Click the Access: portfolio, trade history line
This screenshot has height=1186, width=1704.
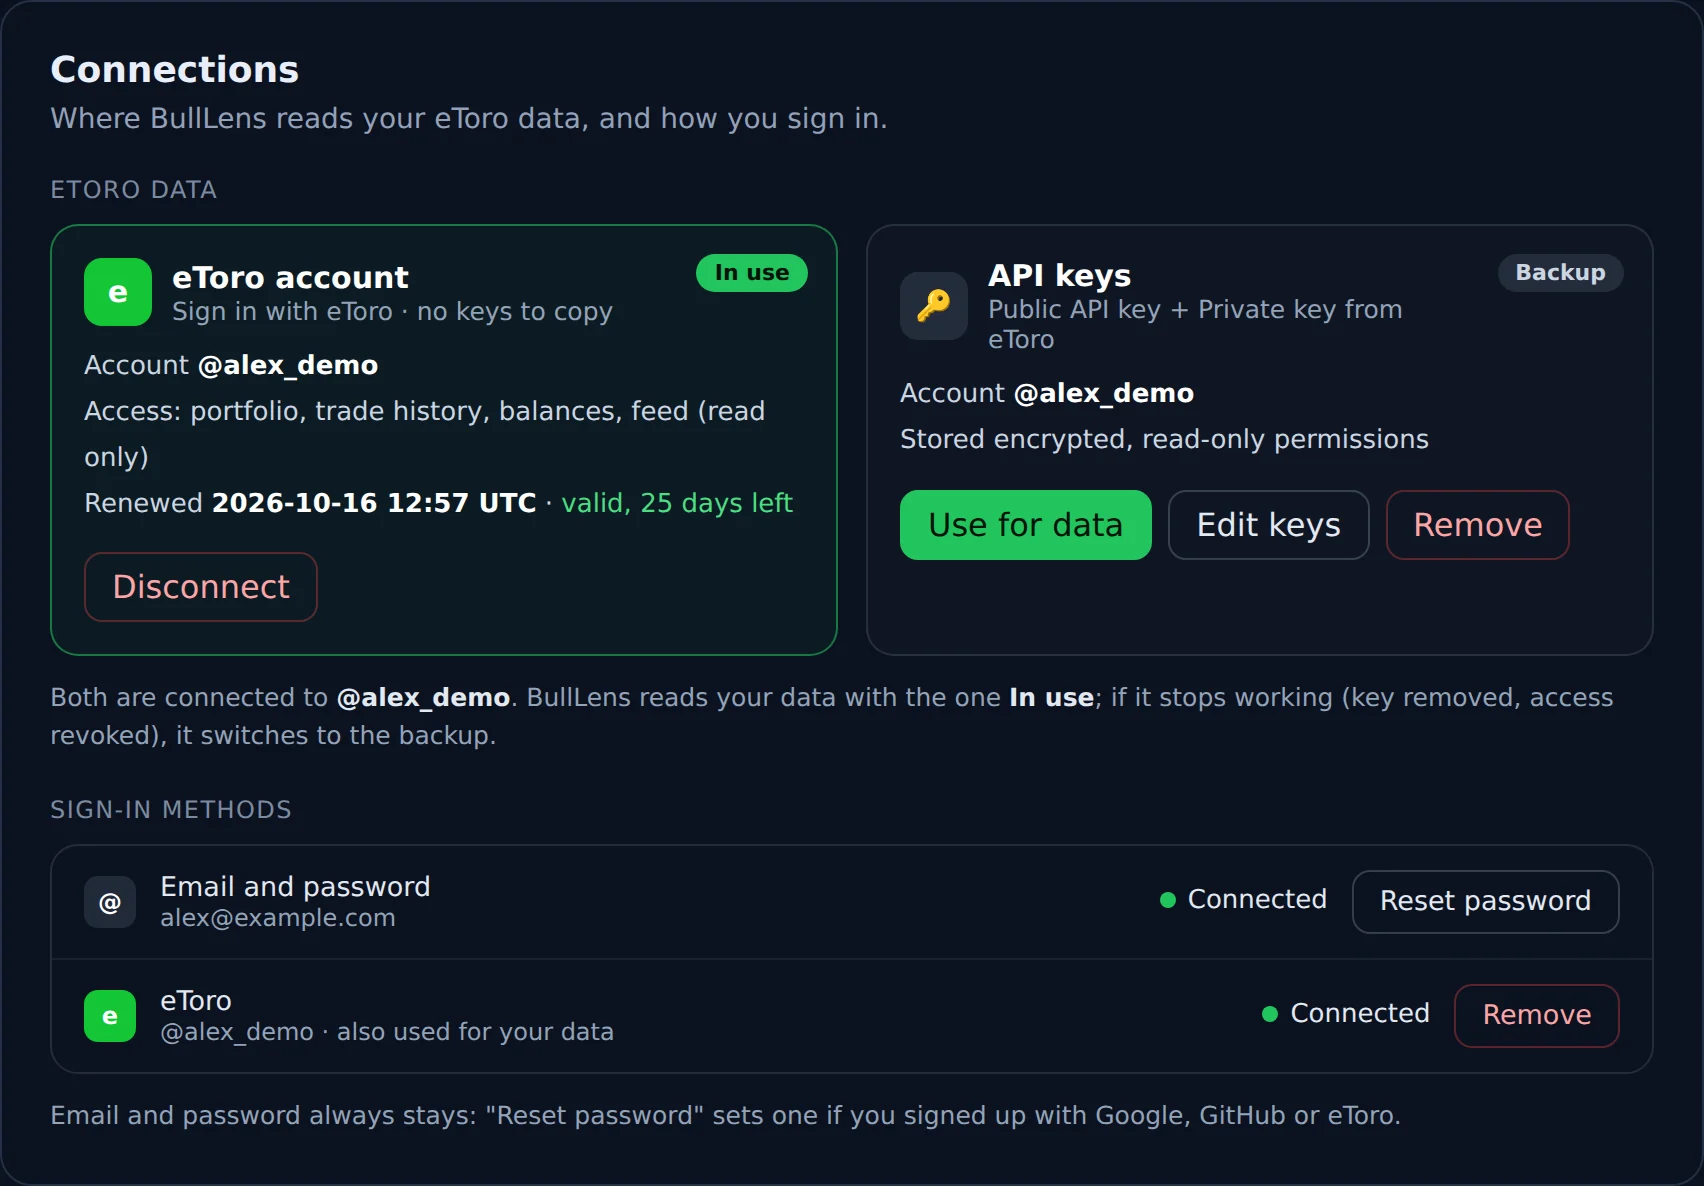coord(425,434)
